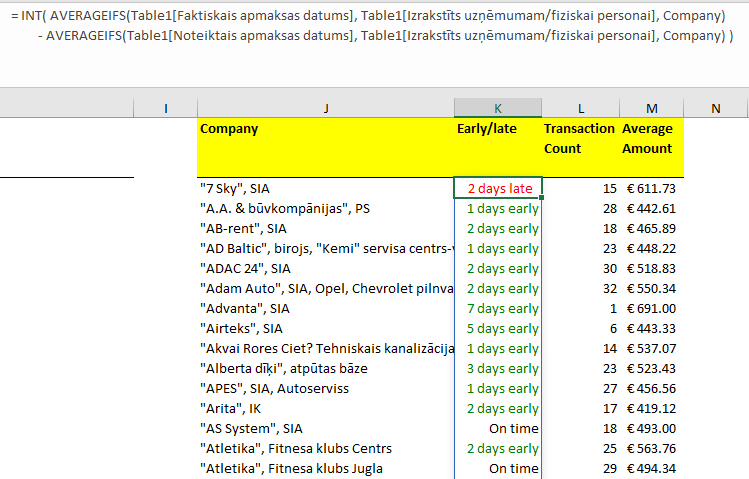Click the € 494.34 amount cell
The width and height of the screenshot is (749, 479).
[x=652, y=469]
